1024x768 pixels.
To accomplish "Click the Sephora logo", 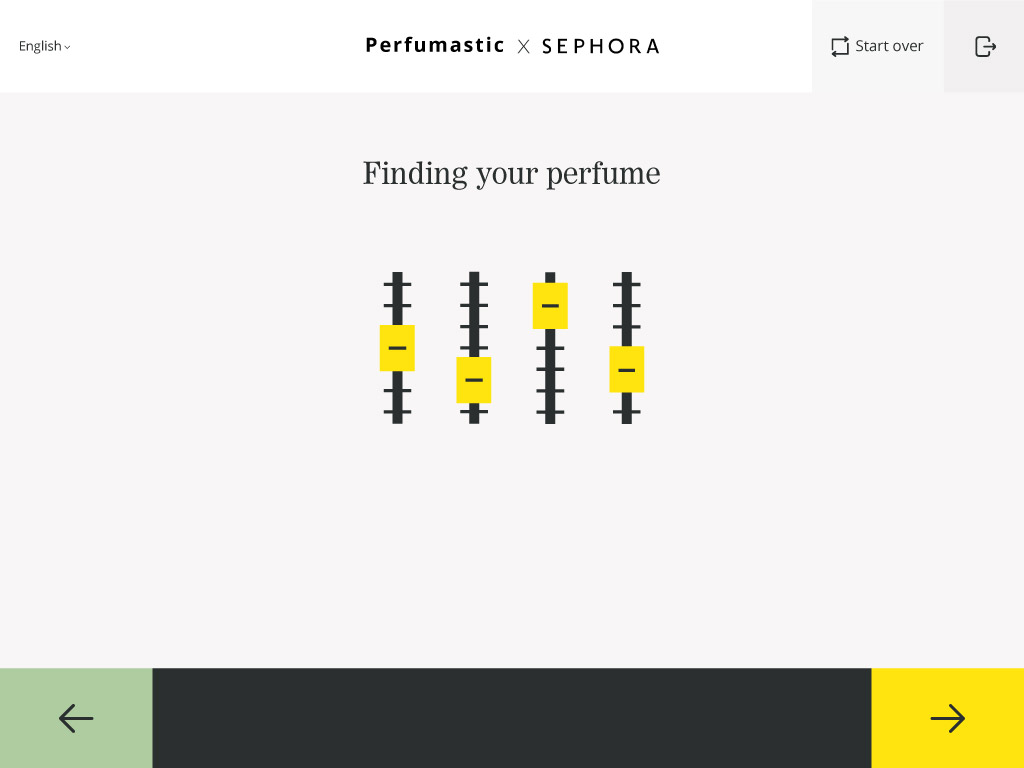I will click(600, 46).
